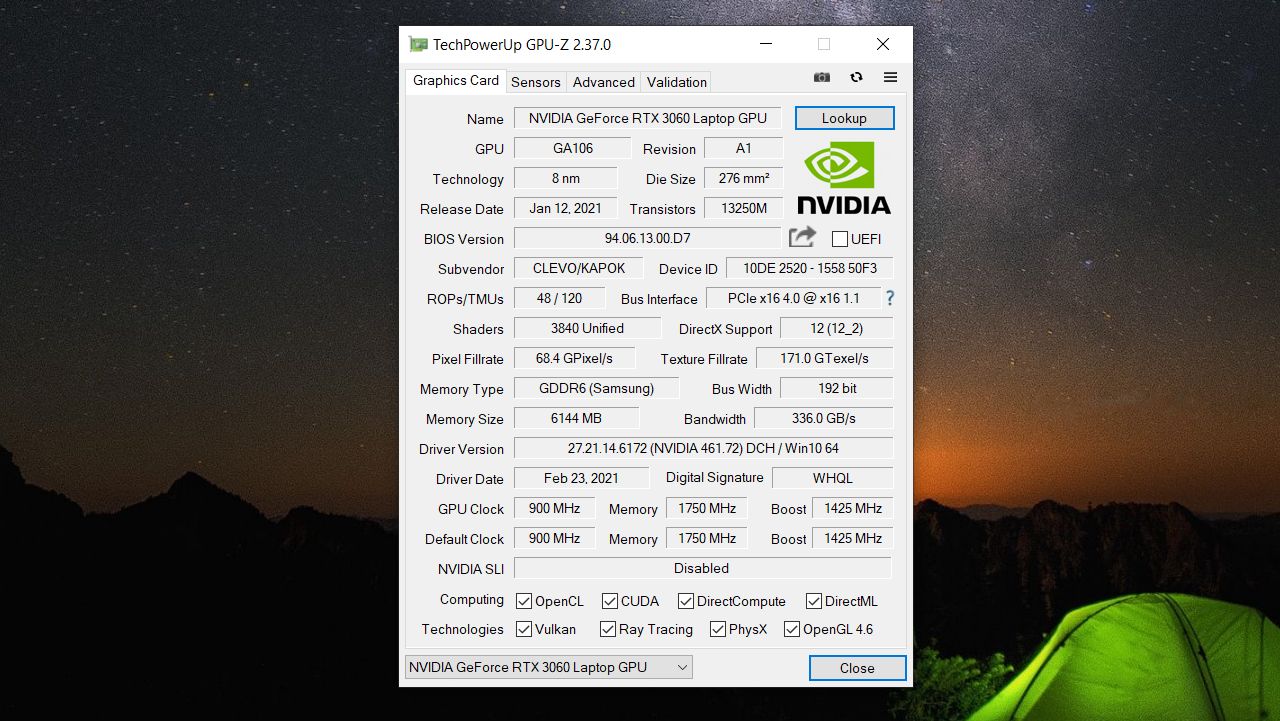1280x721 pixels.
Task: Open the Validation tab
Action: (675, 82)
